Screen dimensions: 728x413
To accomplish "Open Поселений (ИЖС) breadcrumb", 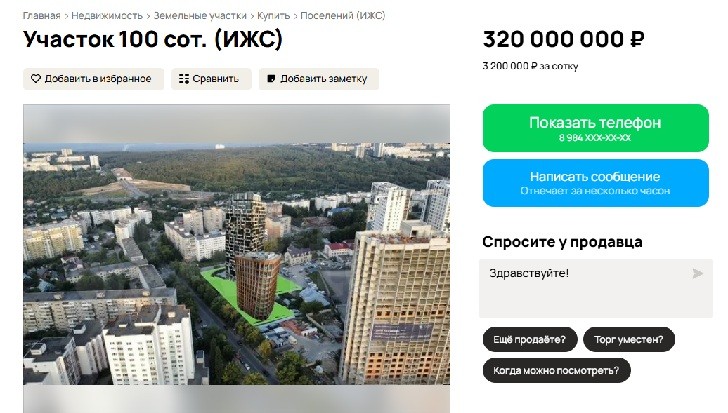I will pos(343,16).
